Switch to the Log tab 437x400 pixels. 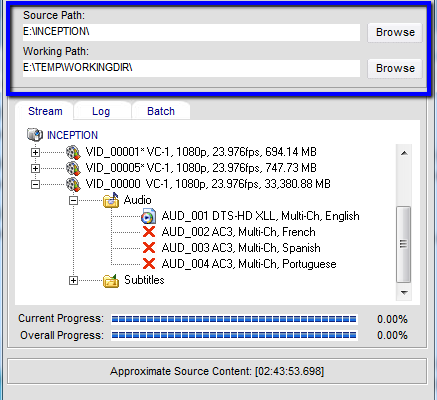(x=101, y=111)
